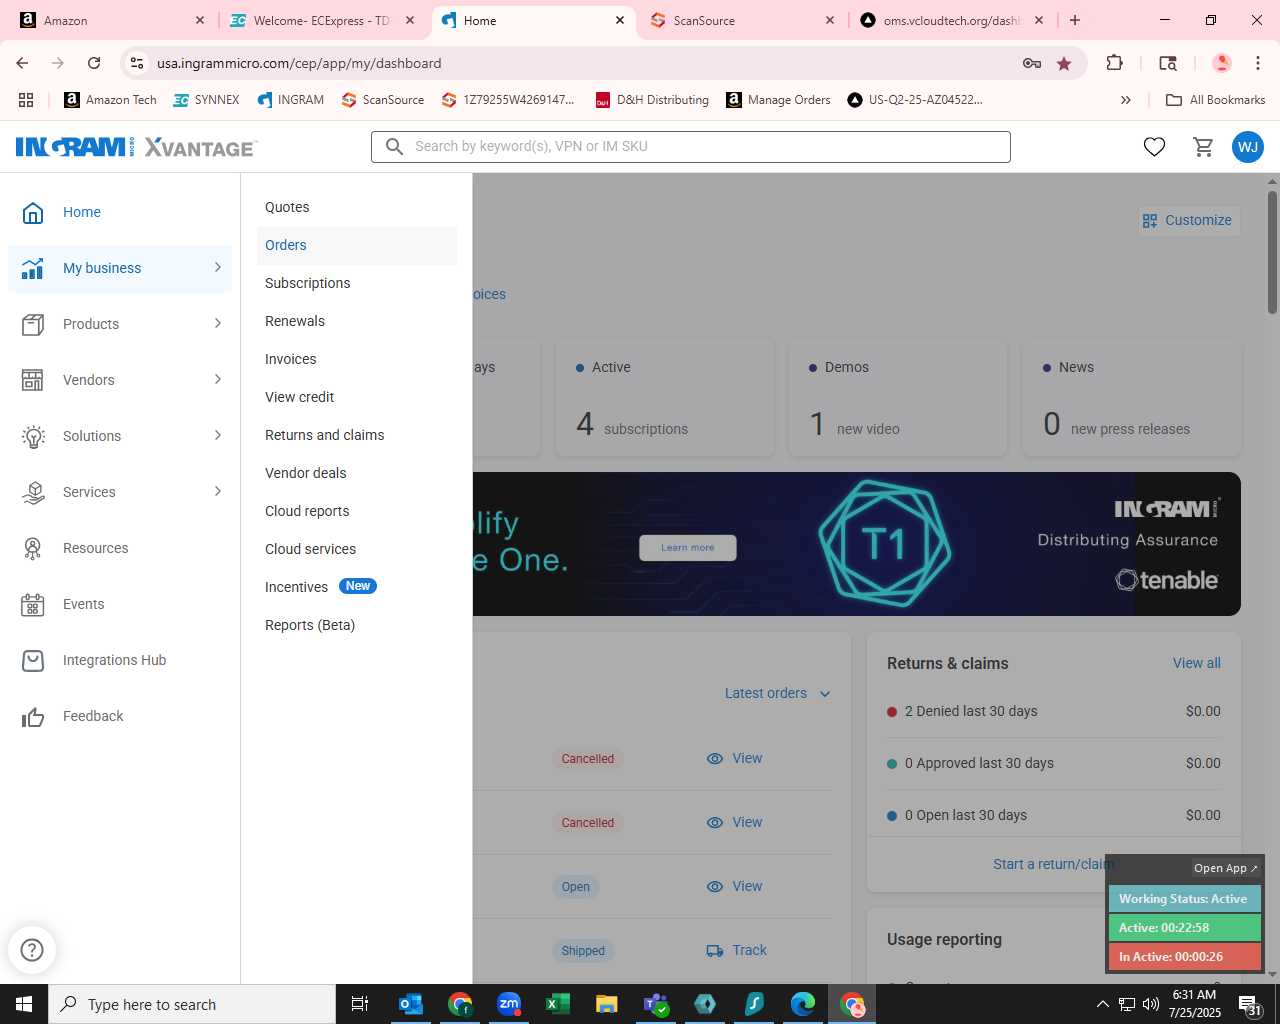The height and width of the screenshot is (1024, 1280).
Task: Click the My business chart icon
Action: [33, 268]
